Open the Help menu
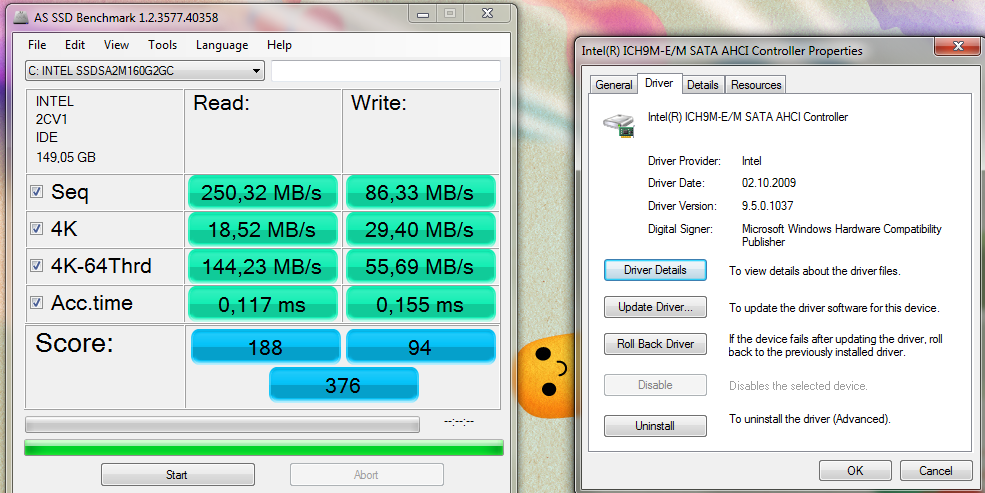Screen dimensions: 985x493 [x=279, y=45]
